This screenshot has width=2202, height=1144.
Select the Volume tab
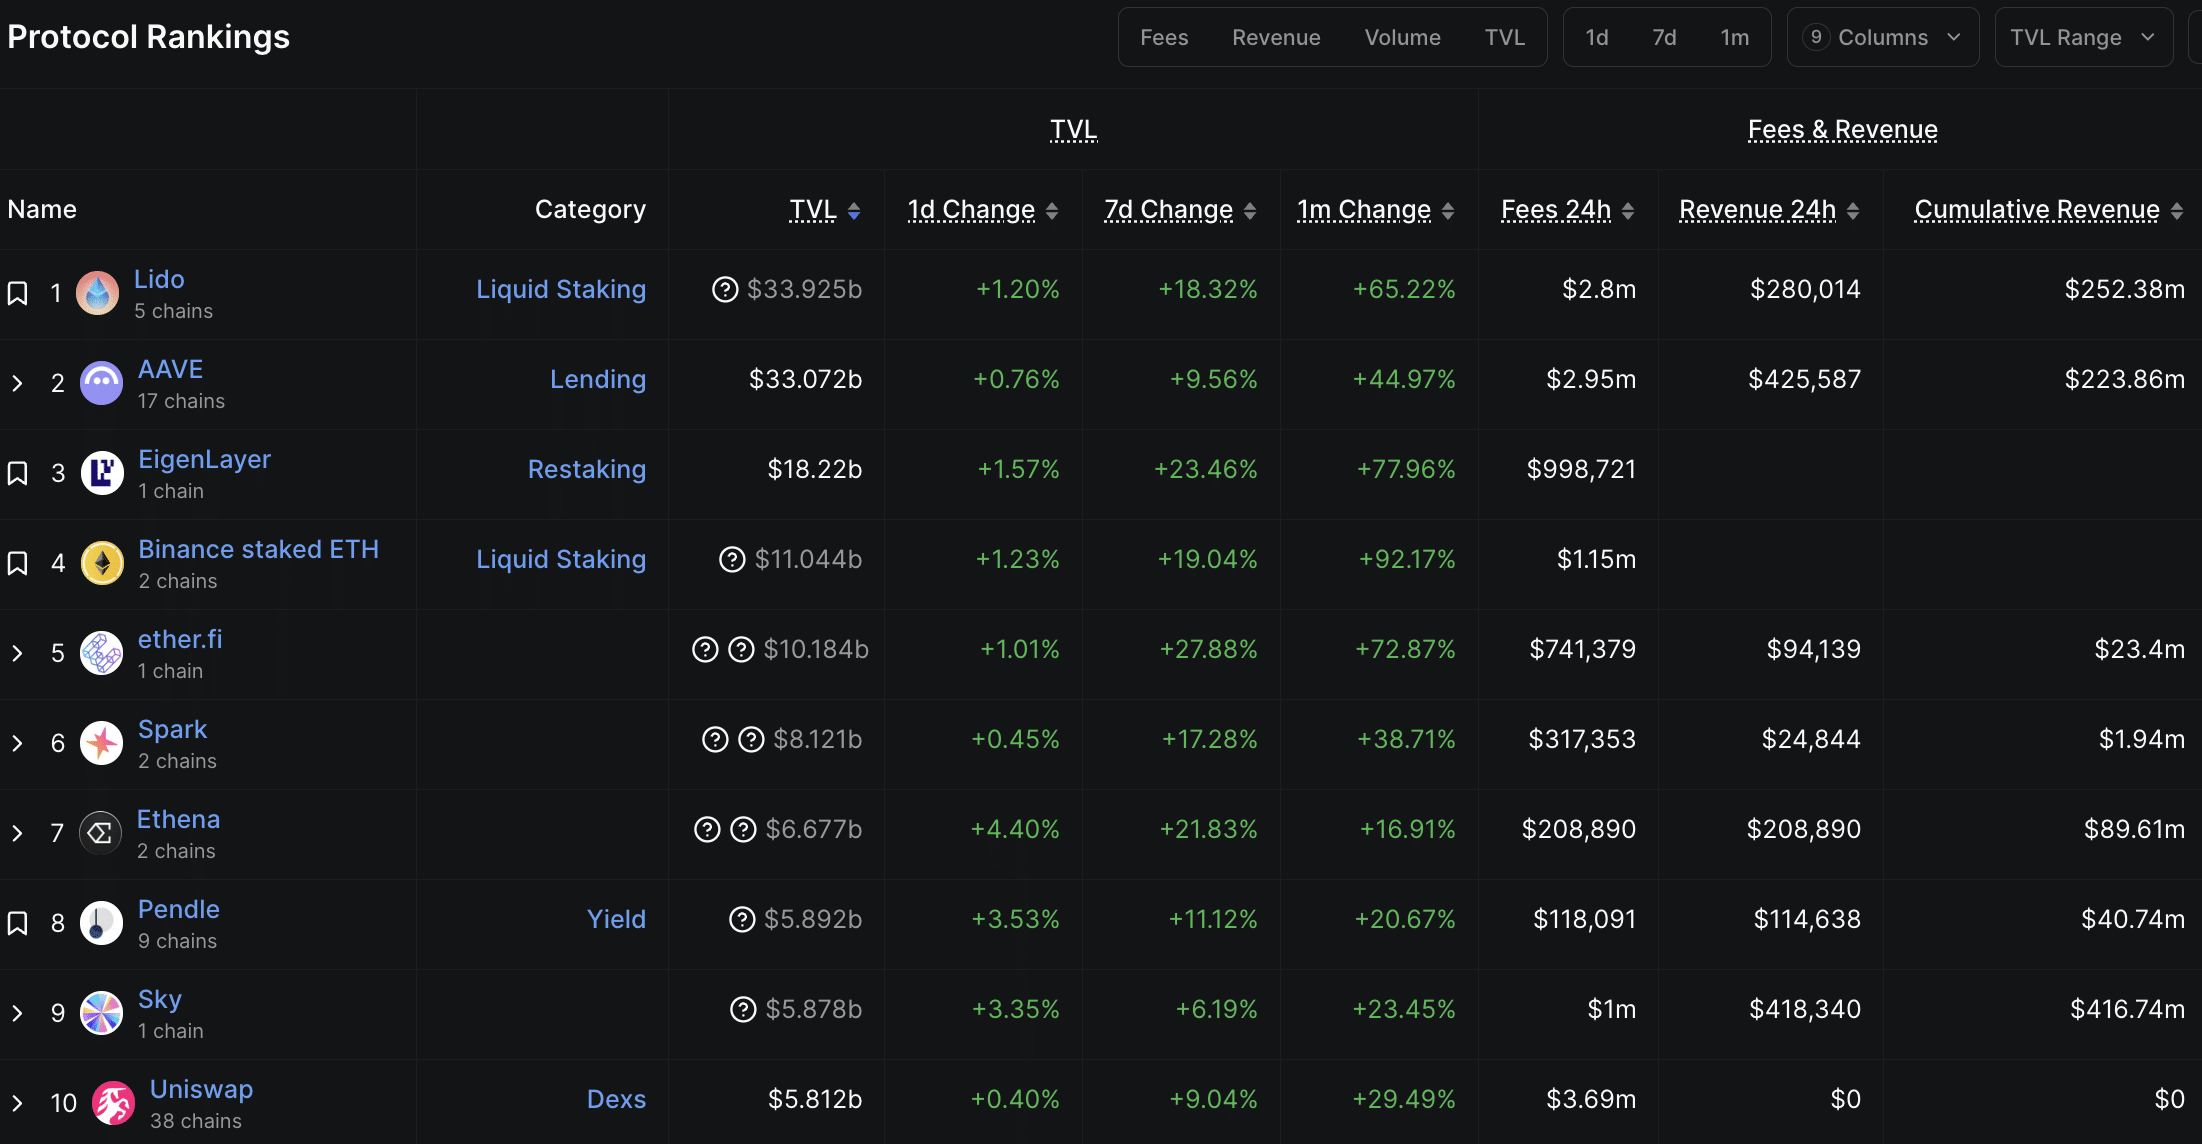click(1402, 37)
